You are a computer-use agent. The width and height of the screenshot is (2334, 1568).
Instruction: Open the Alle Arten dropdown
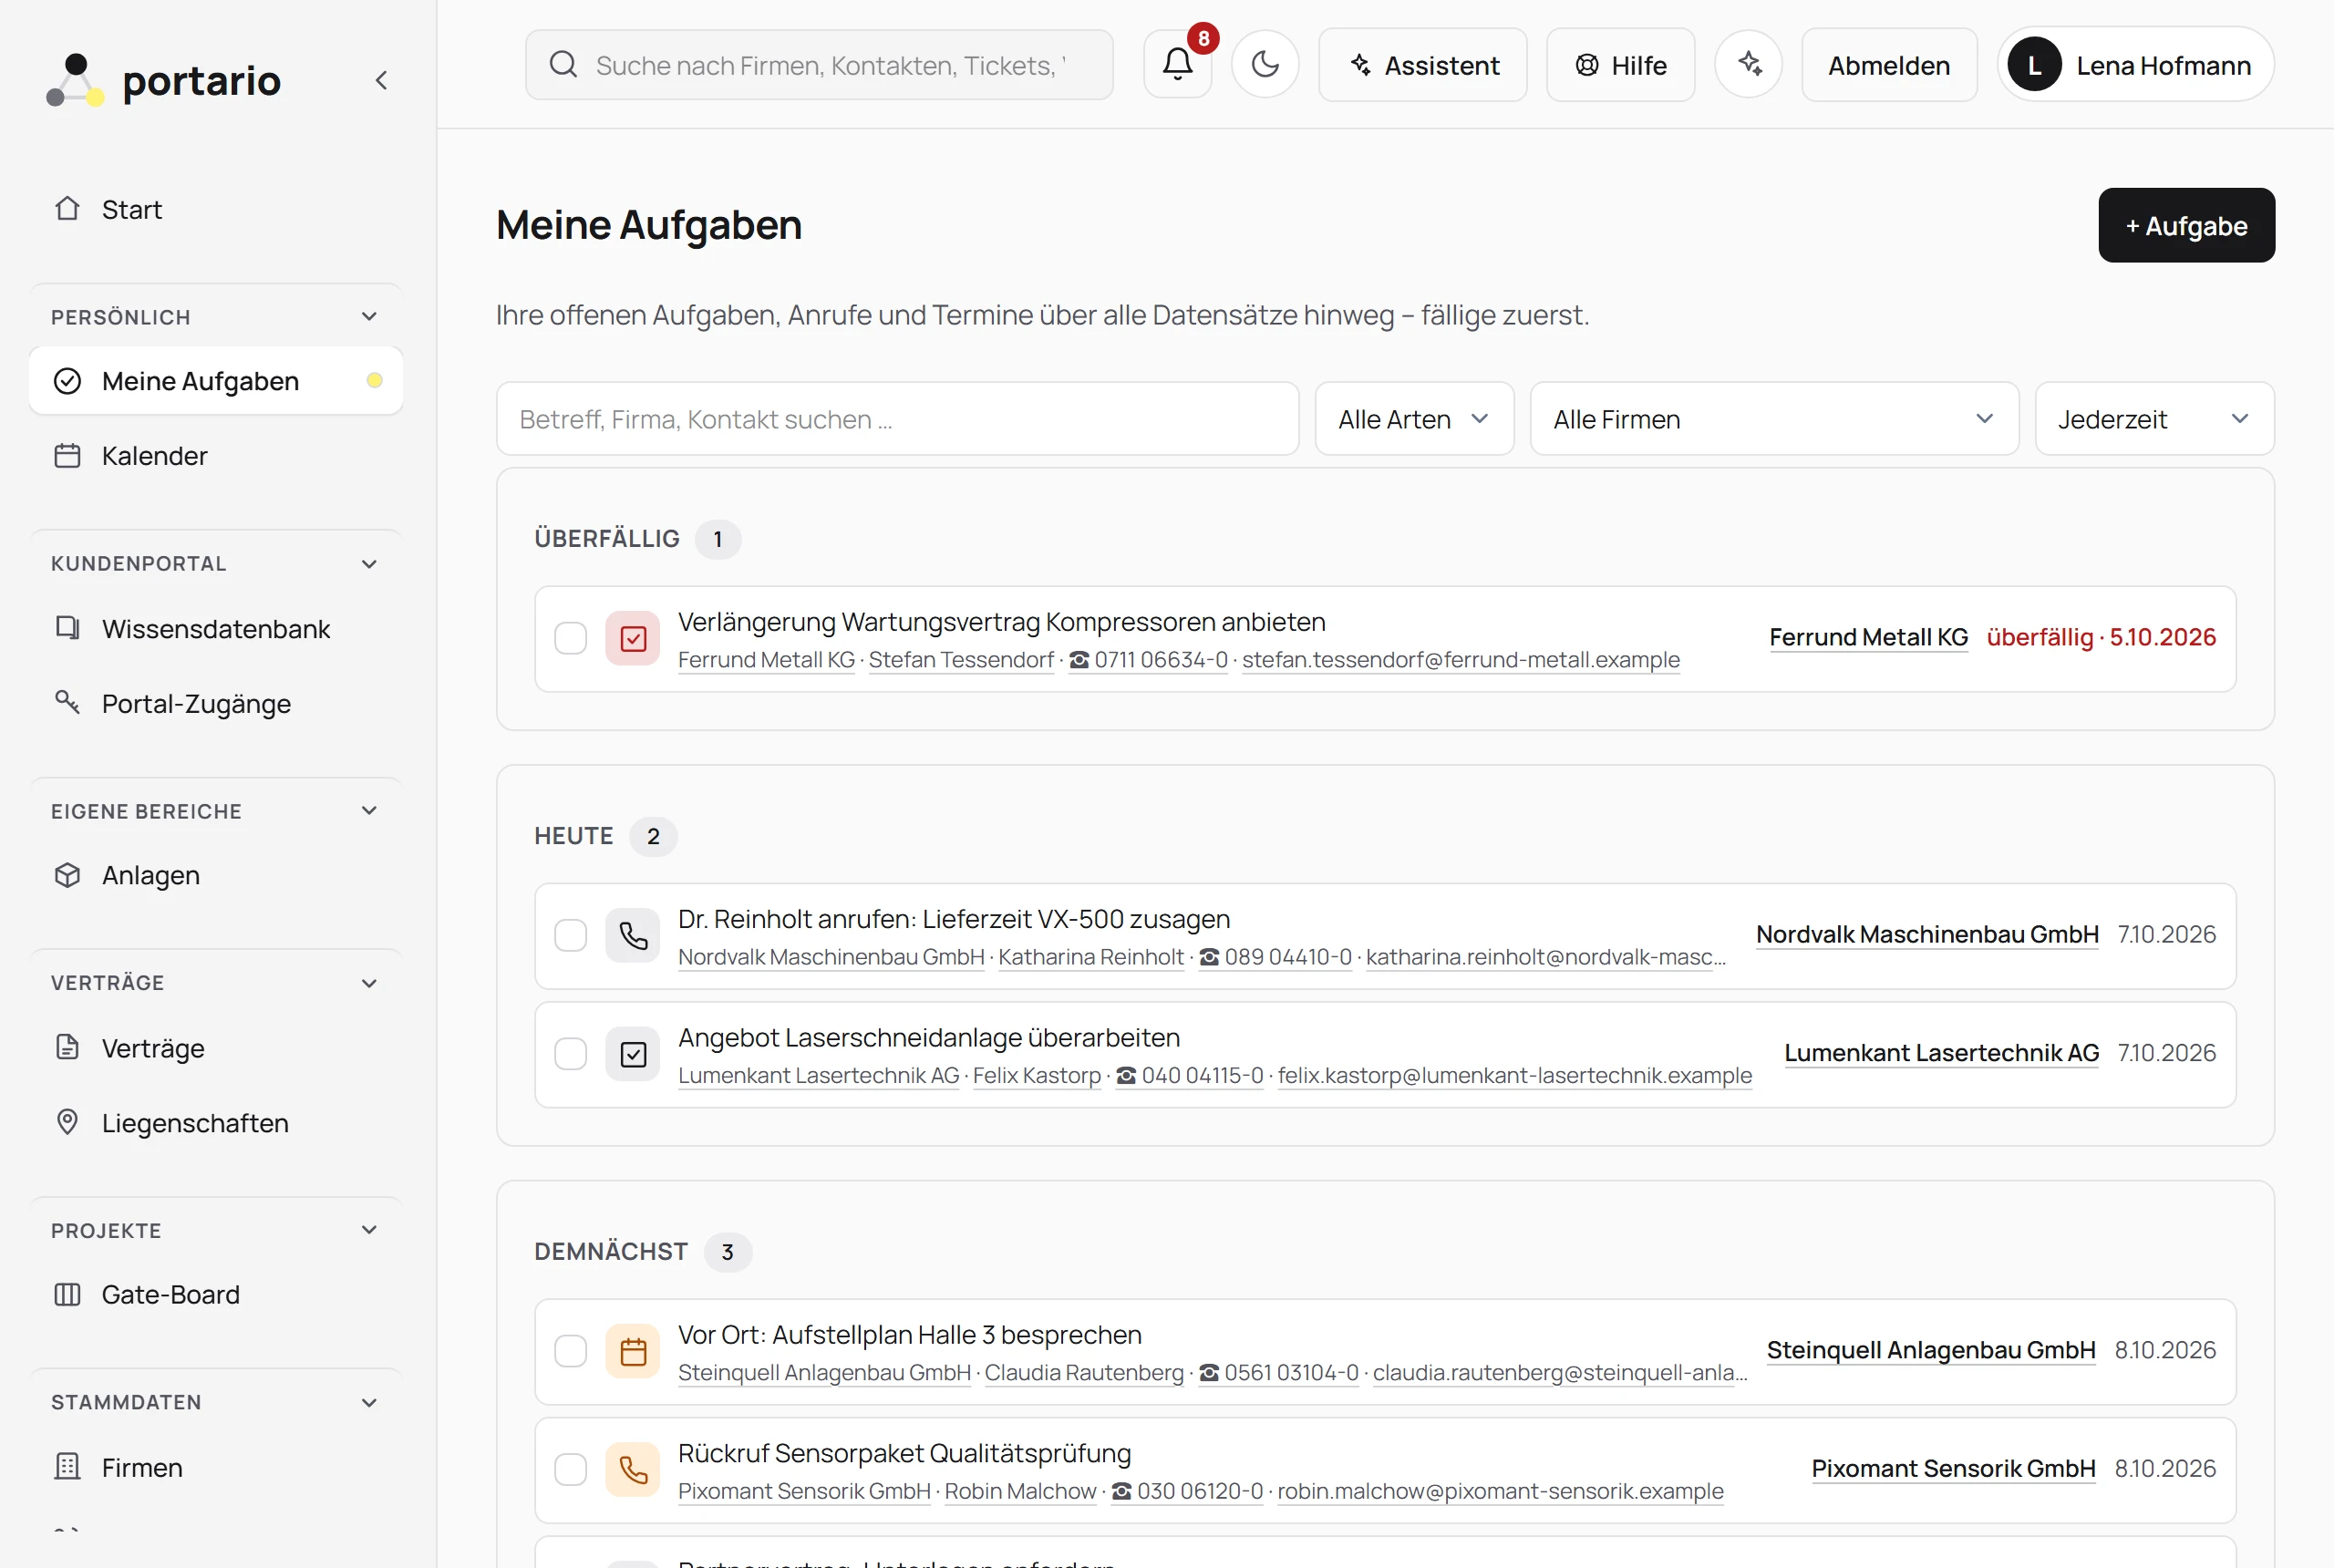[x=1414, y=419]
